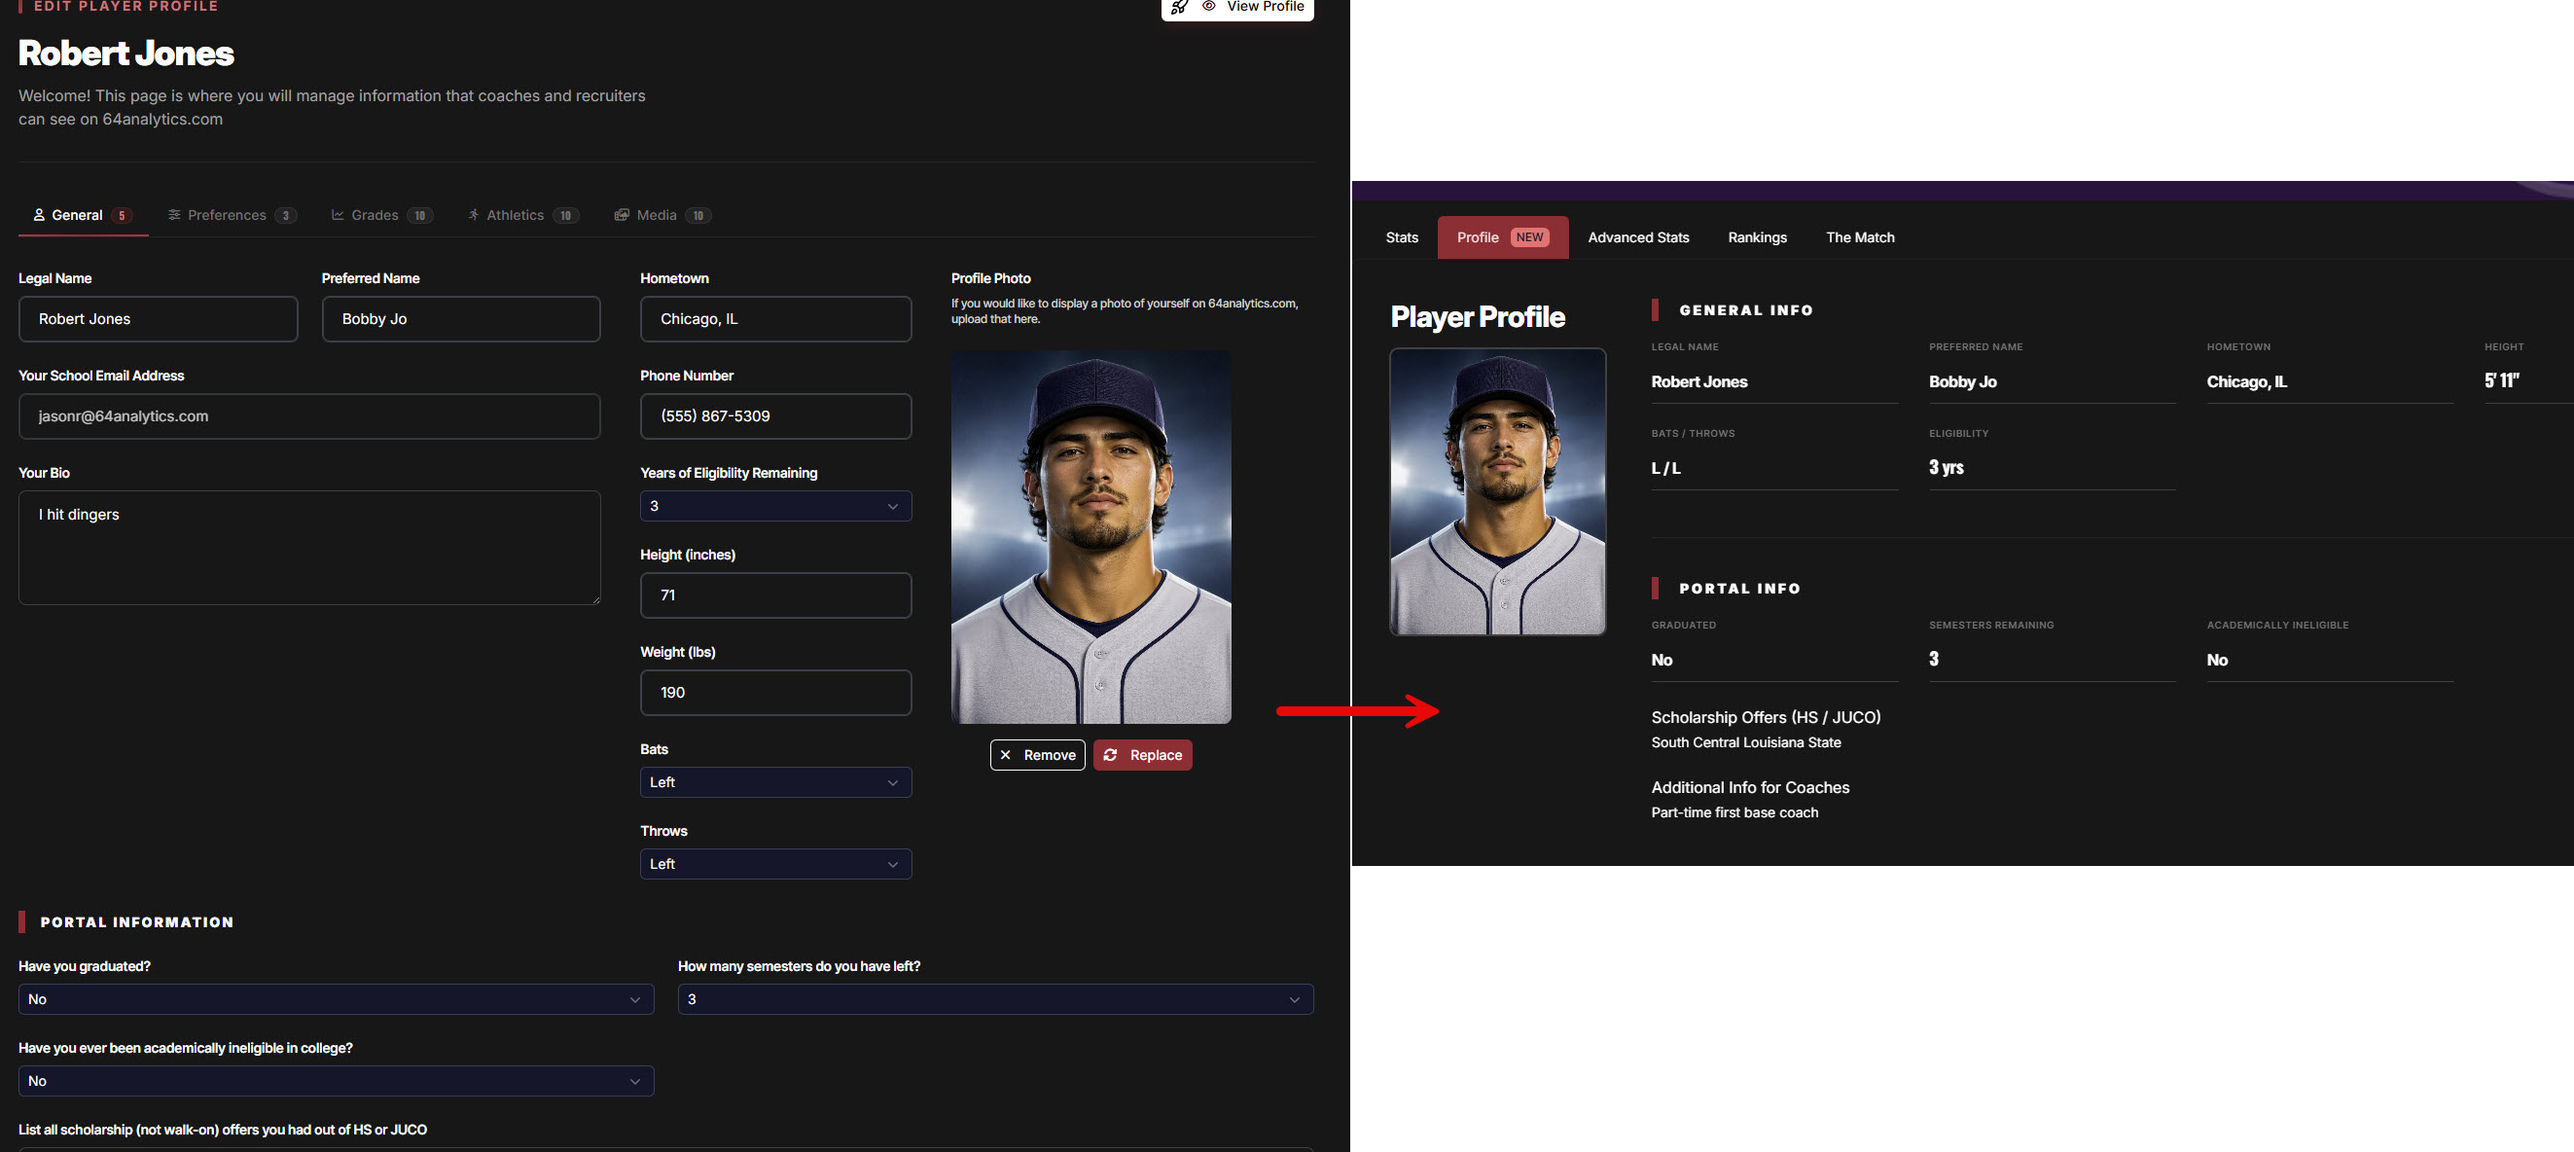2574x1152 pixels.
Task: Click the running-figure icon on Athletics tab
Action: pos(473,214)
